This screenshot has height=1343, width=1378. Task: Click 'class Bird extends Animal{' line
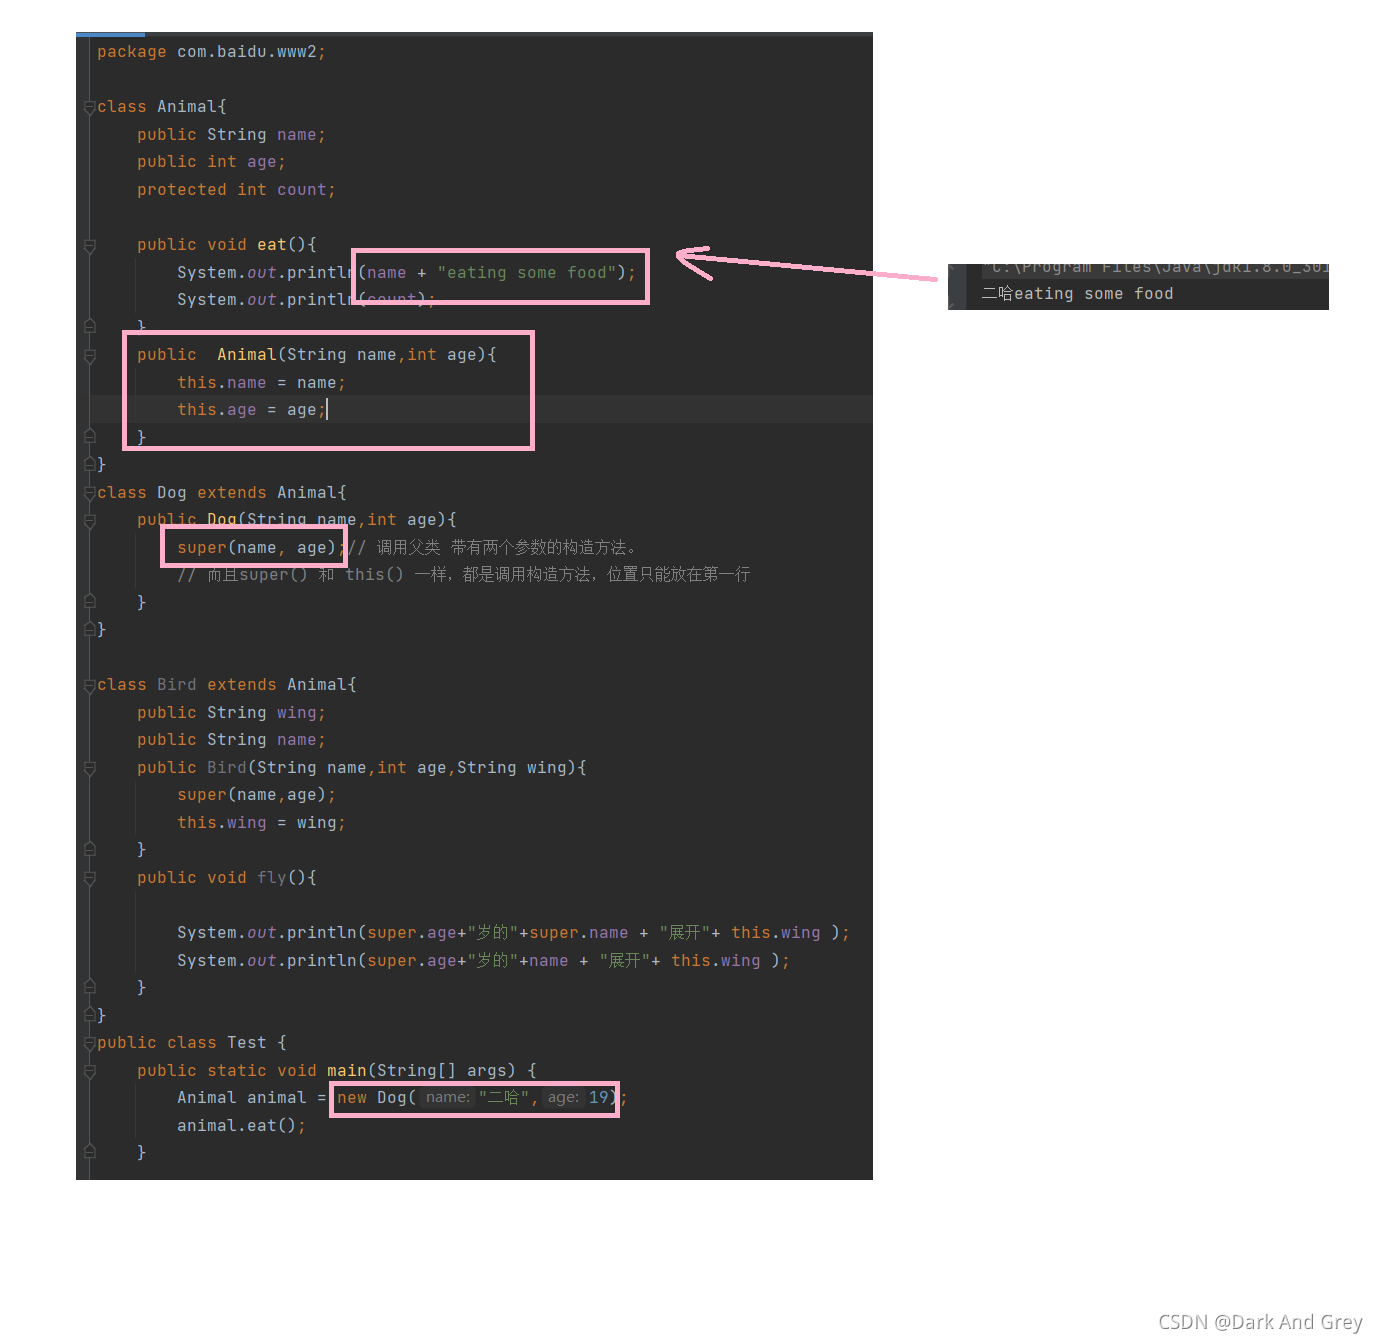227,685
